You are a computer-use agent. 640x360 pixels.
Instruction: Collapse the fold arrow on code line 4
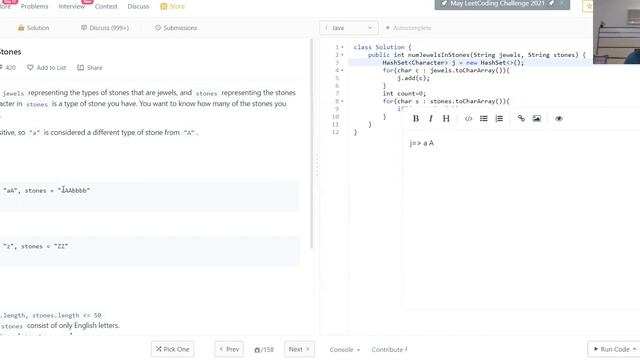(x=342, y=70)
